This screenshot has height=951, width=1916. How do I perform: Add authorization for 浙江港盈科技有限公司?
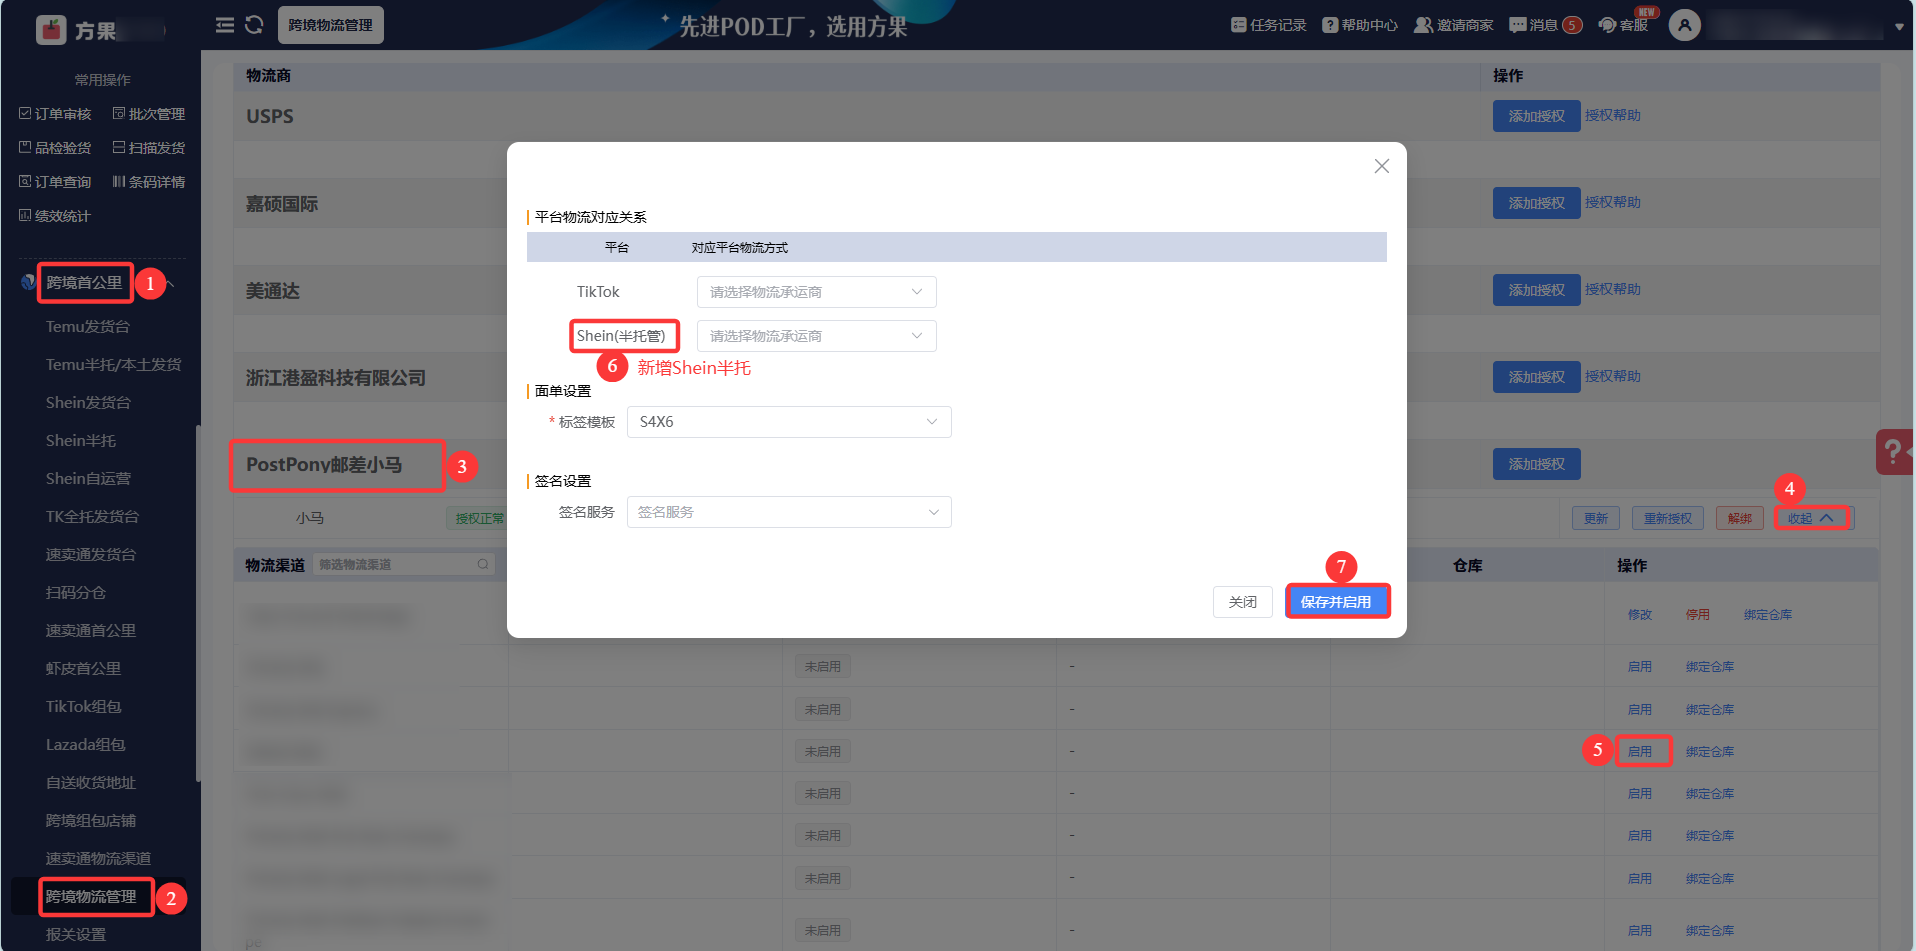[x=1537, y=377]
